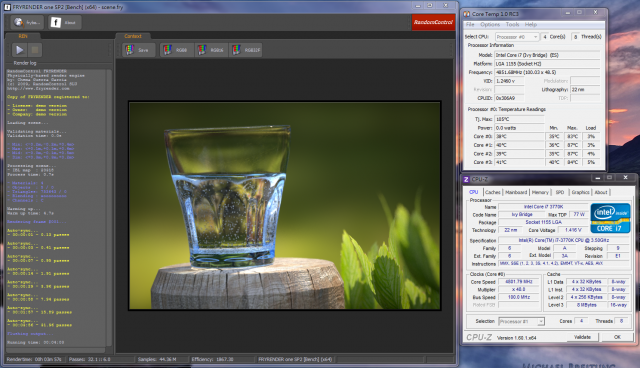The image size is (640, 368).
Task: Click the Lithography value 22 nm
Action: tap(585, 89)
